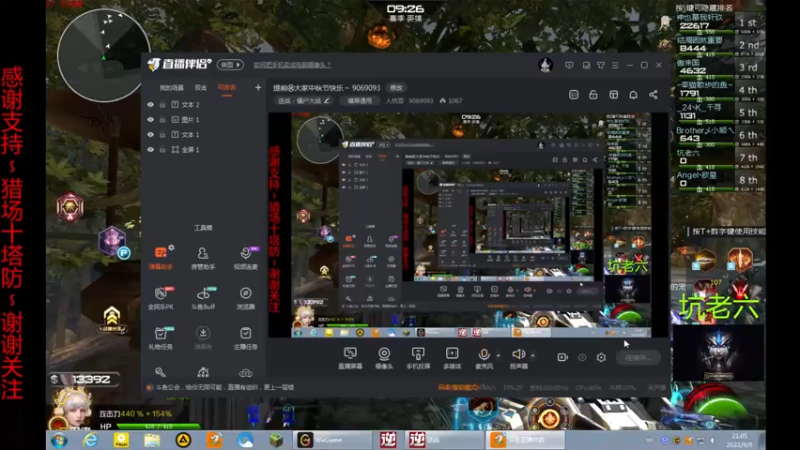Mute the 扬声器 speaker
Screen dimensions: 800x450
click(518, 357)
